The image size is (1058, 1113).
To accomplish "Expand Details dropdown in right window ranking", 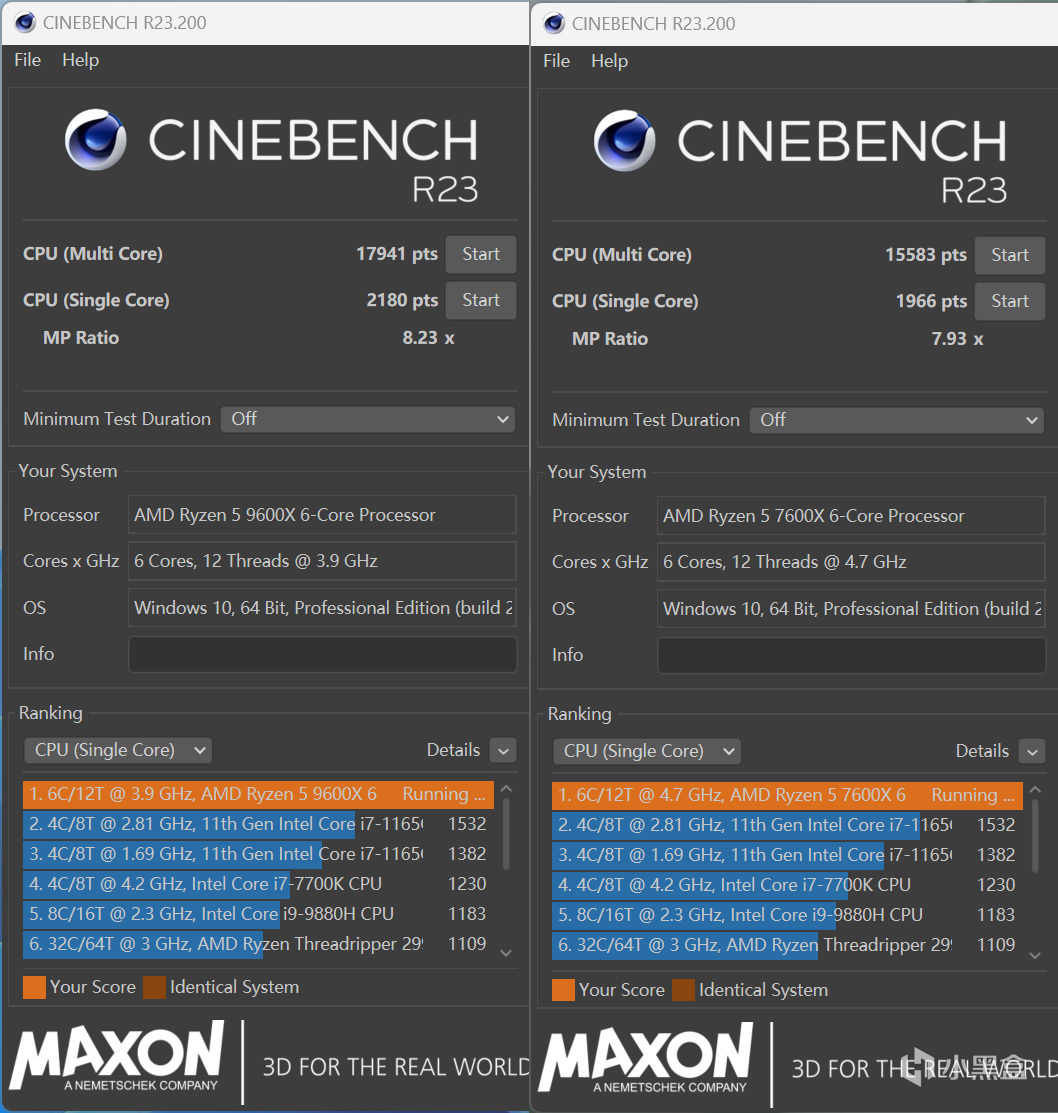I will [x=1032, y=751].
